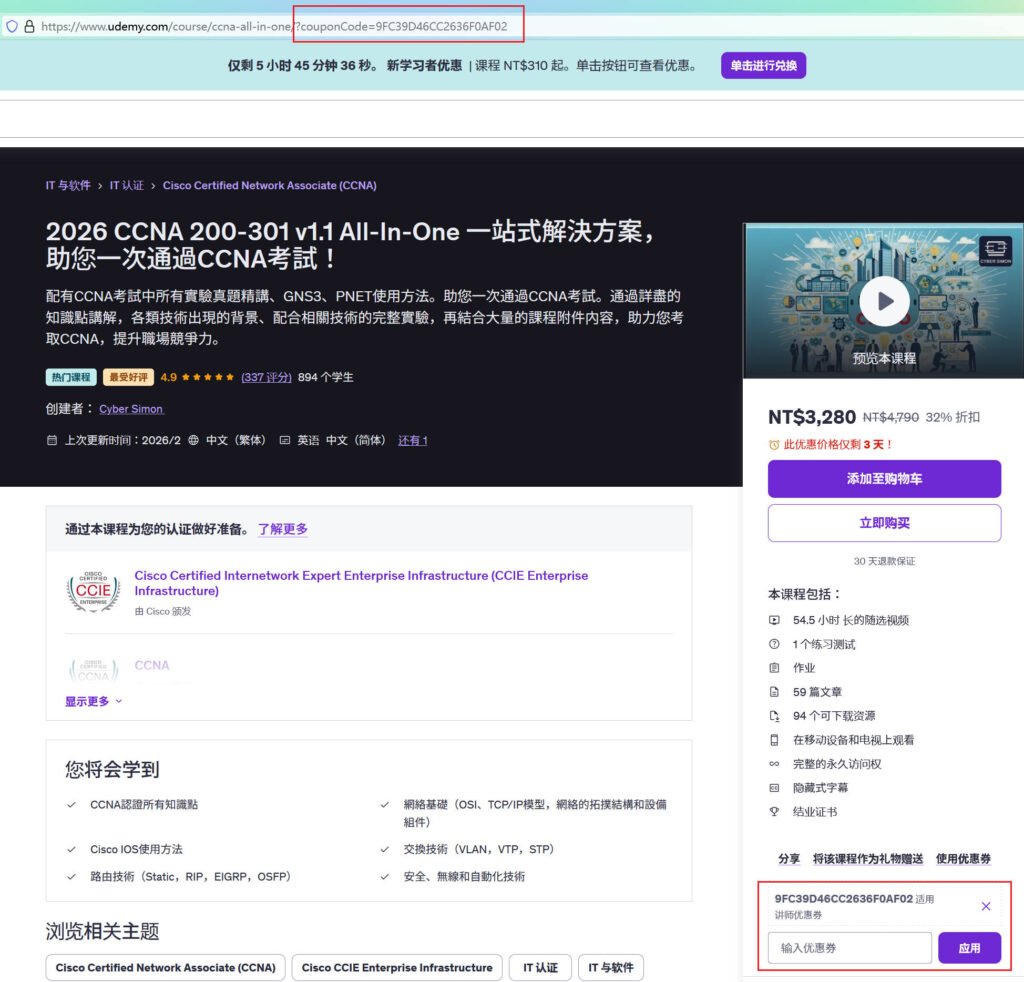Click the five-star rating icons
The image size is (1024, 982).
[x=208, y=377]
